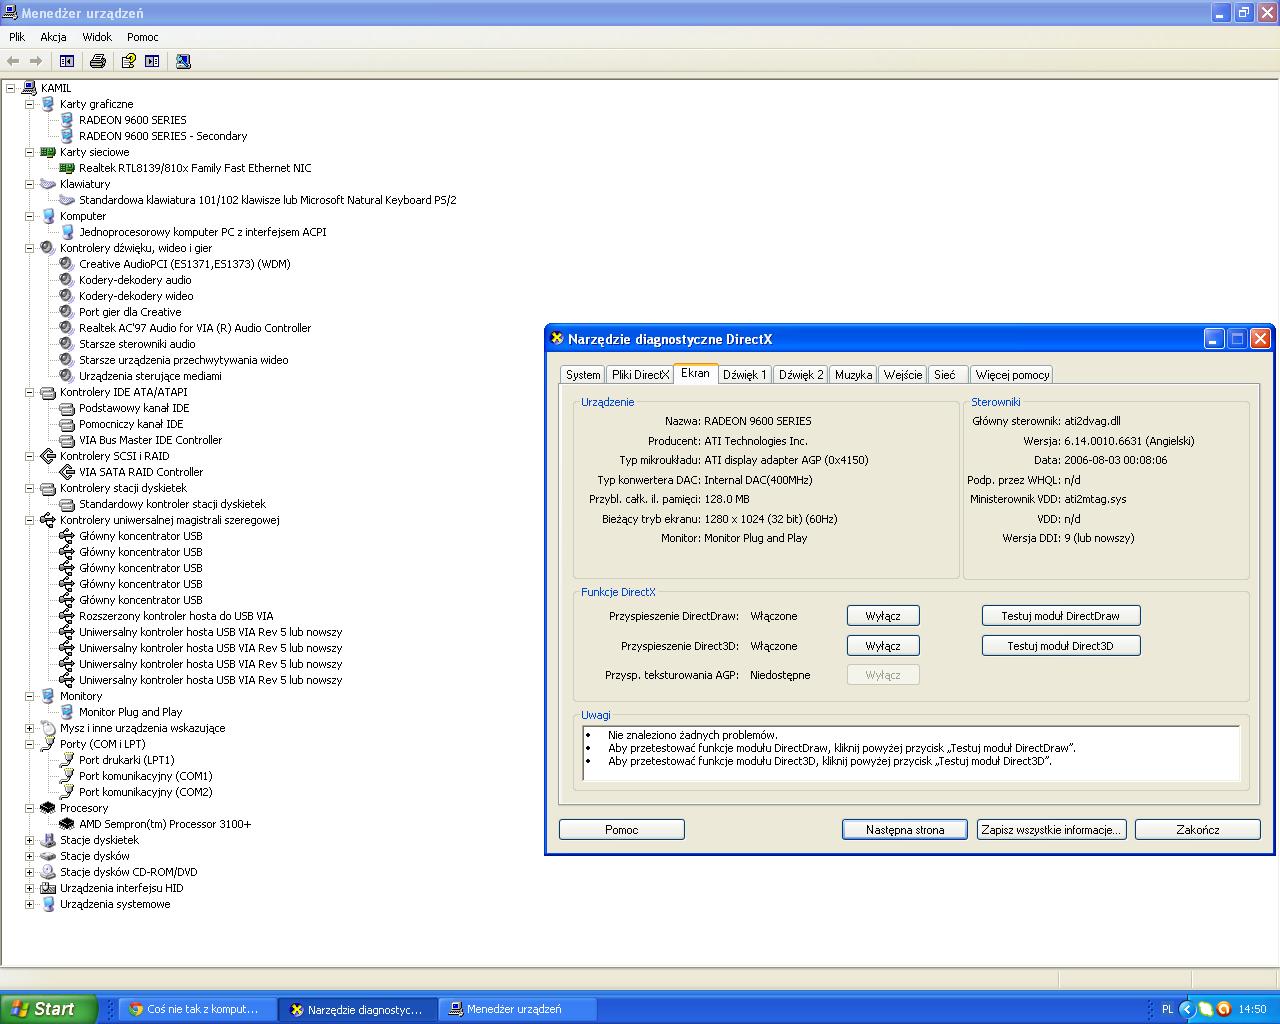Open Chrome task 'Coś nie tak z komput...'
The height and width of the screenshot is (1024, 1280).
point(197,1009)
